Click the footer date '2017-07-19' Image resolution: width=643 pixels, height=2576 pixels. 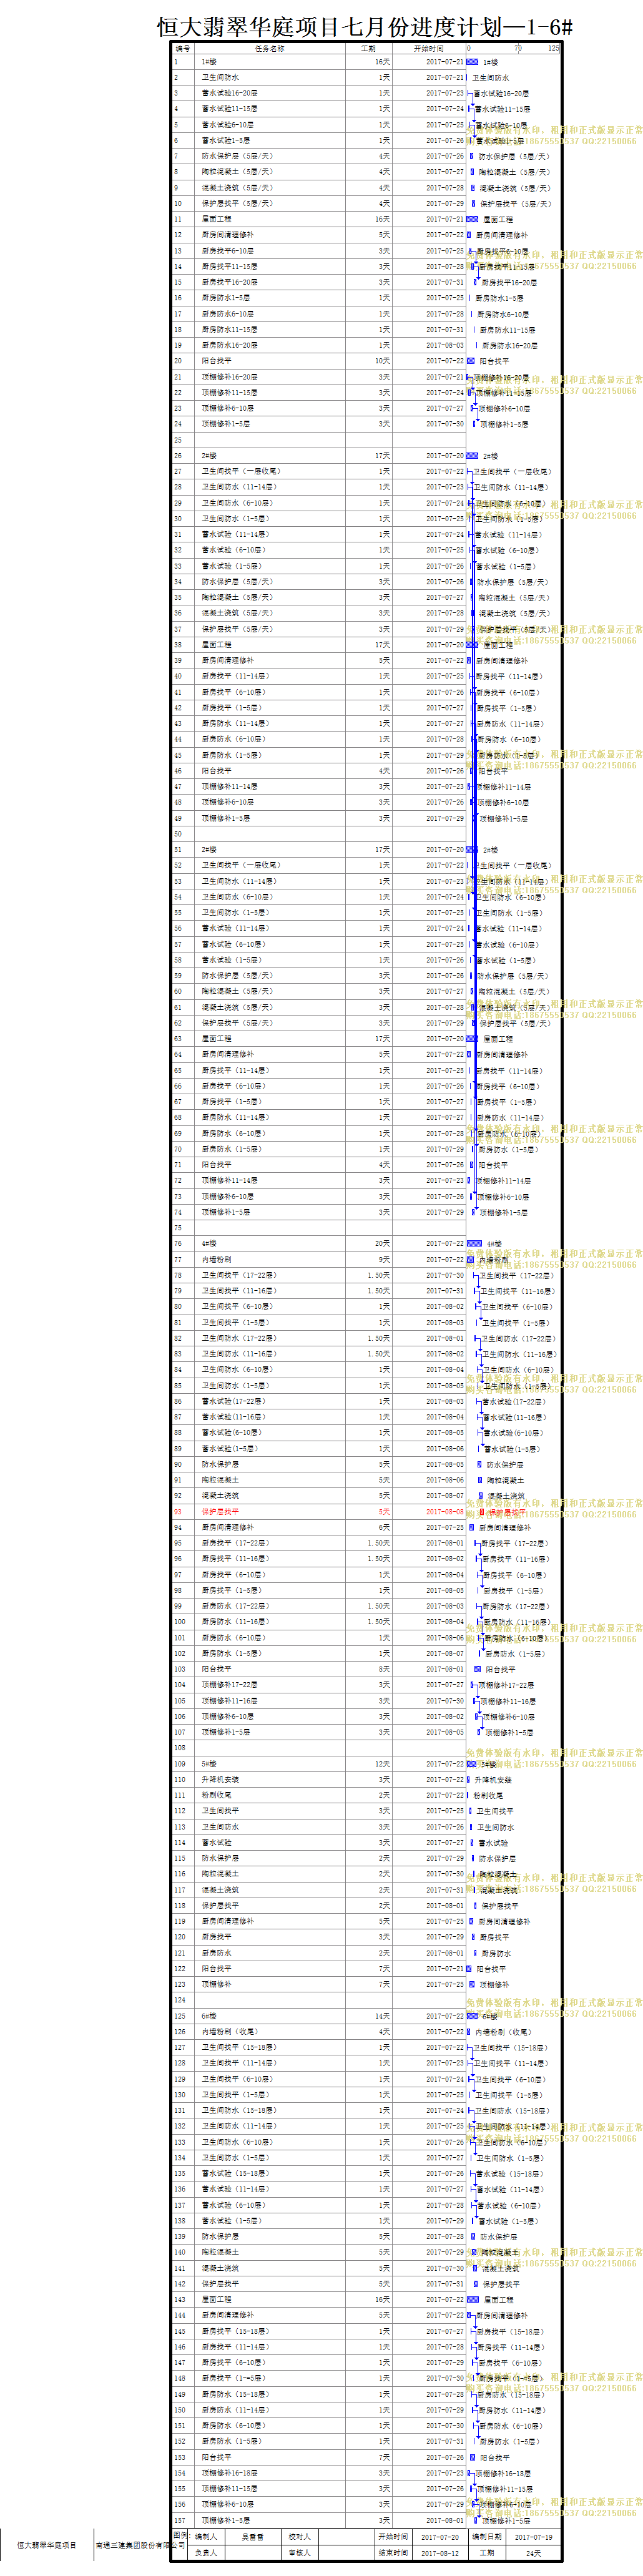[533, 2537]
